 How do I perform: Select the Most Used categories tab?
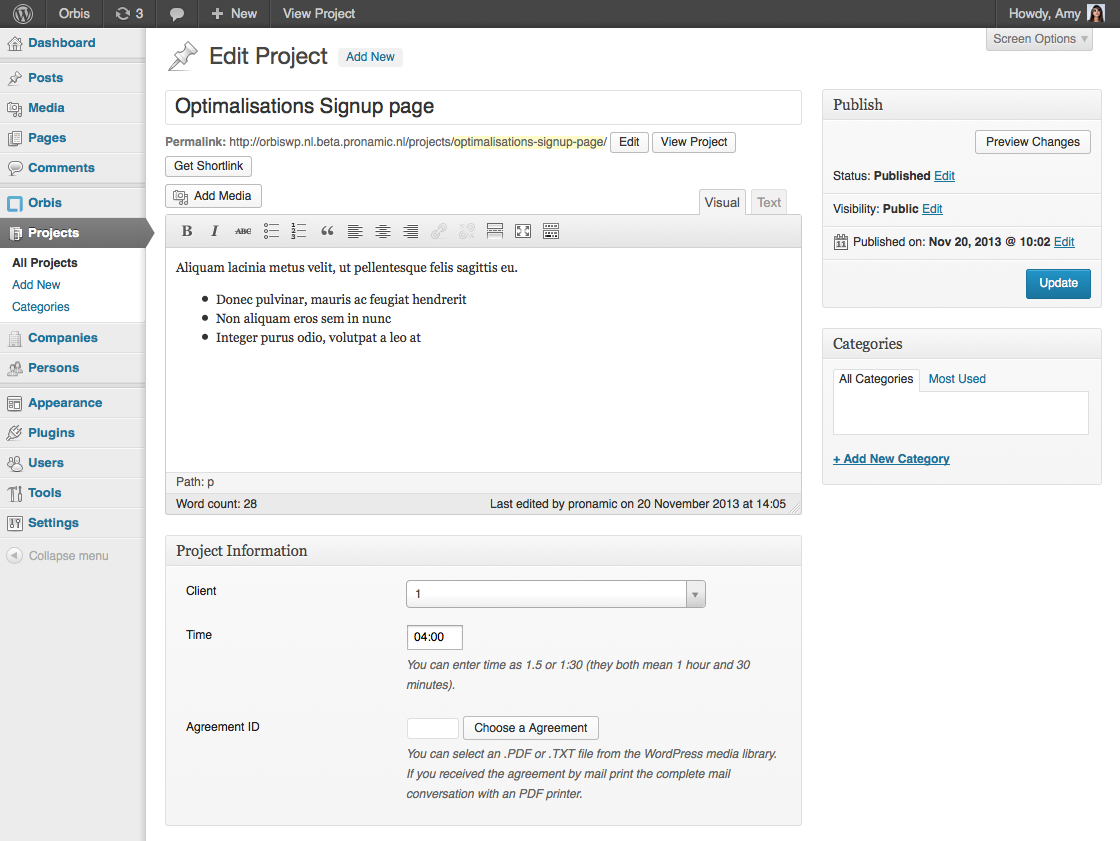957,379
